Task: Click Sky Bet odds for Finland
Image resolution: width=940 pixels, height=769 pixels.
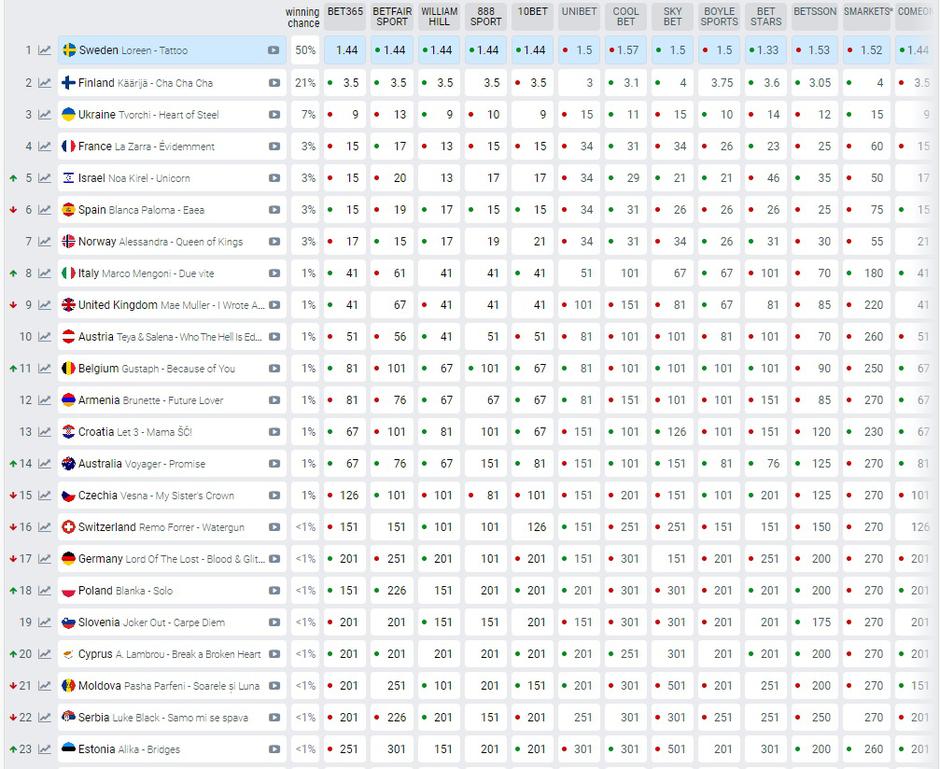Action: click(673, 83)
